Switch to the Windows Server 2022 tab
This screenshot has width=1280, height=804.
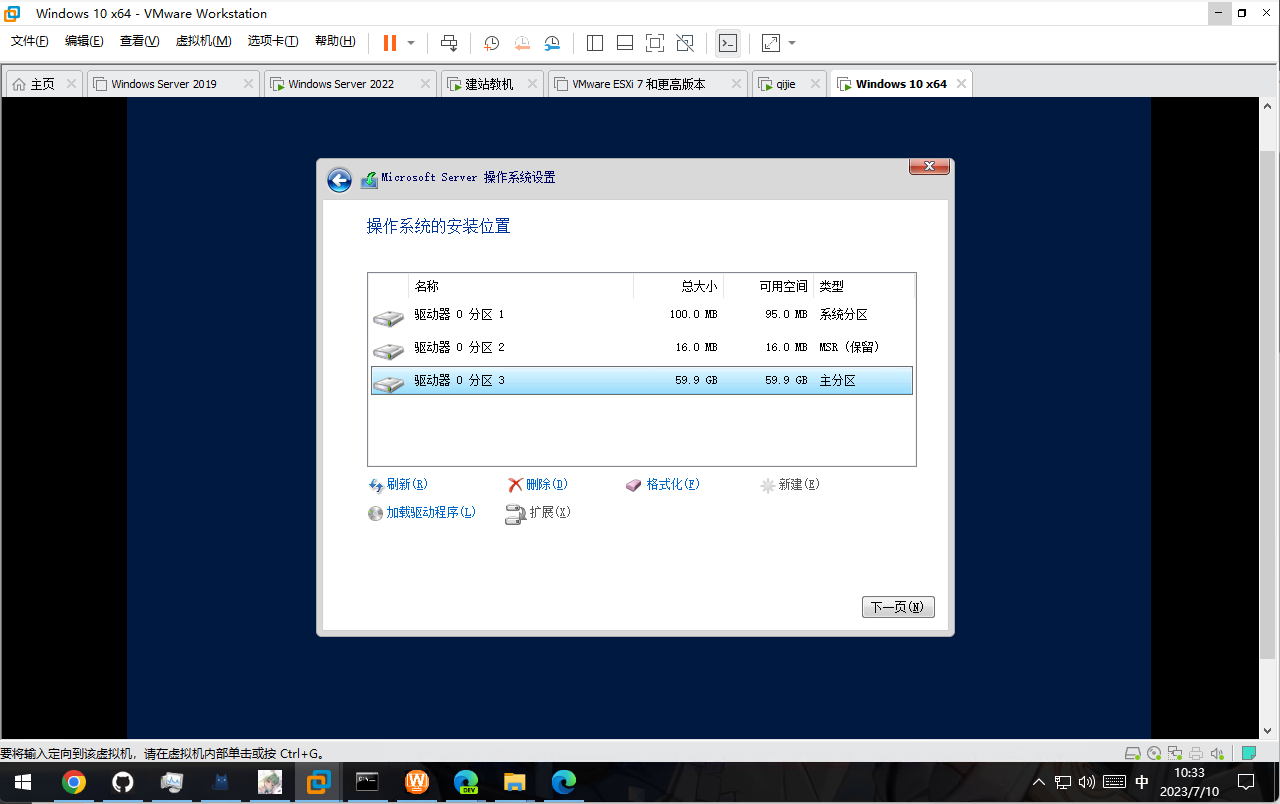point(341,84)
